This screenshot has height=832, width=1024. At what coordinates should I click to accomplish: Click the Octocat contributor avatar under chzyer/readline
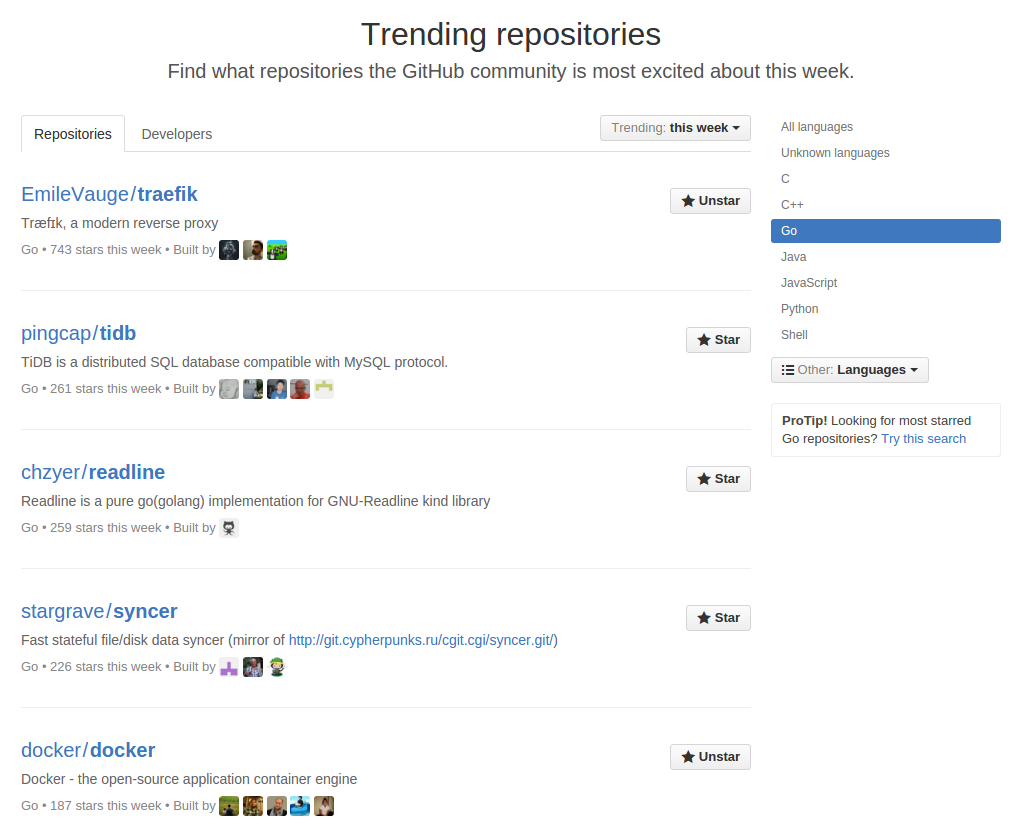tap(229, 527)
